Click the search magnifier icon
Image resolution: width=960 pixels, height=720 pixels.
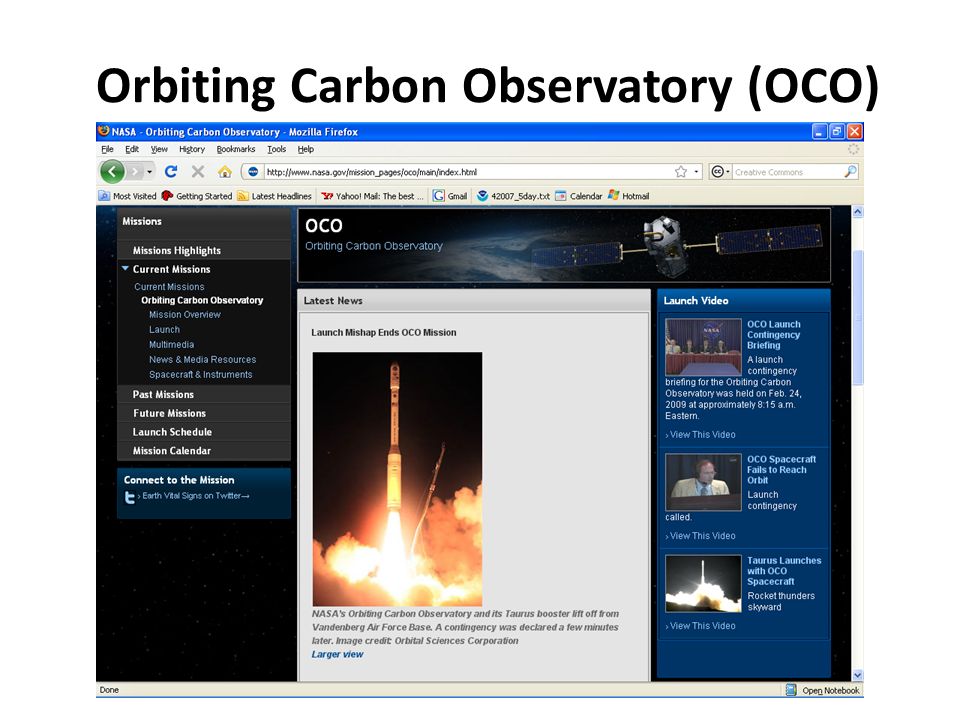(x=850, y=172)
